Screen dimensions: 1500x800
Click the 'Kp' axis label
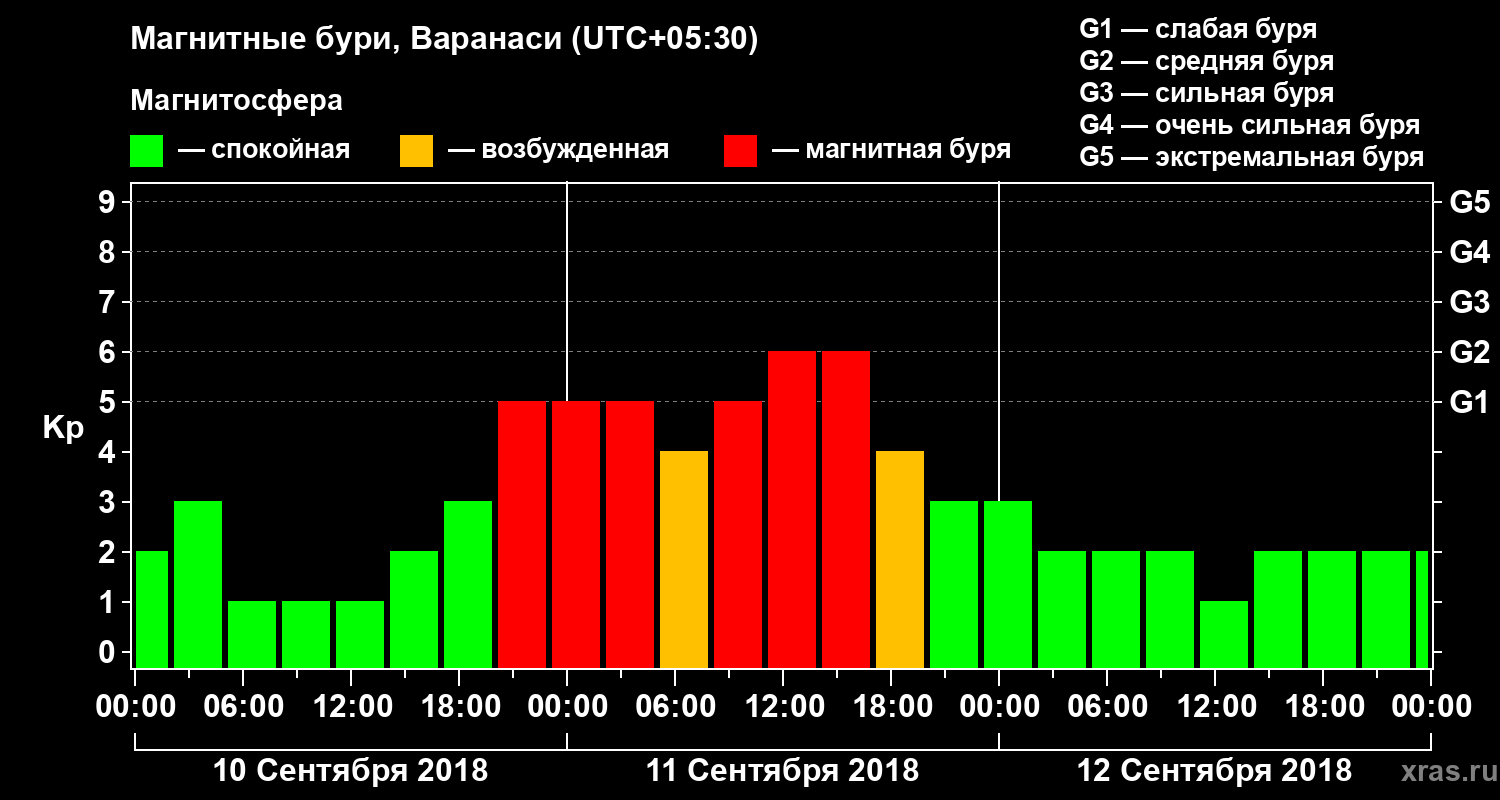[63, 428]
